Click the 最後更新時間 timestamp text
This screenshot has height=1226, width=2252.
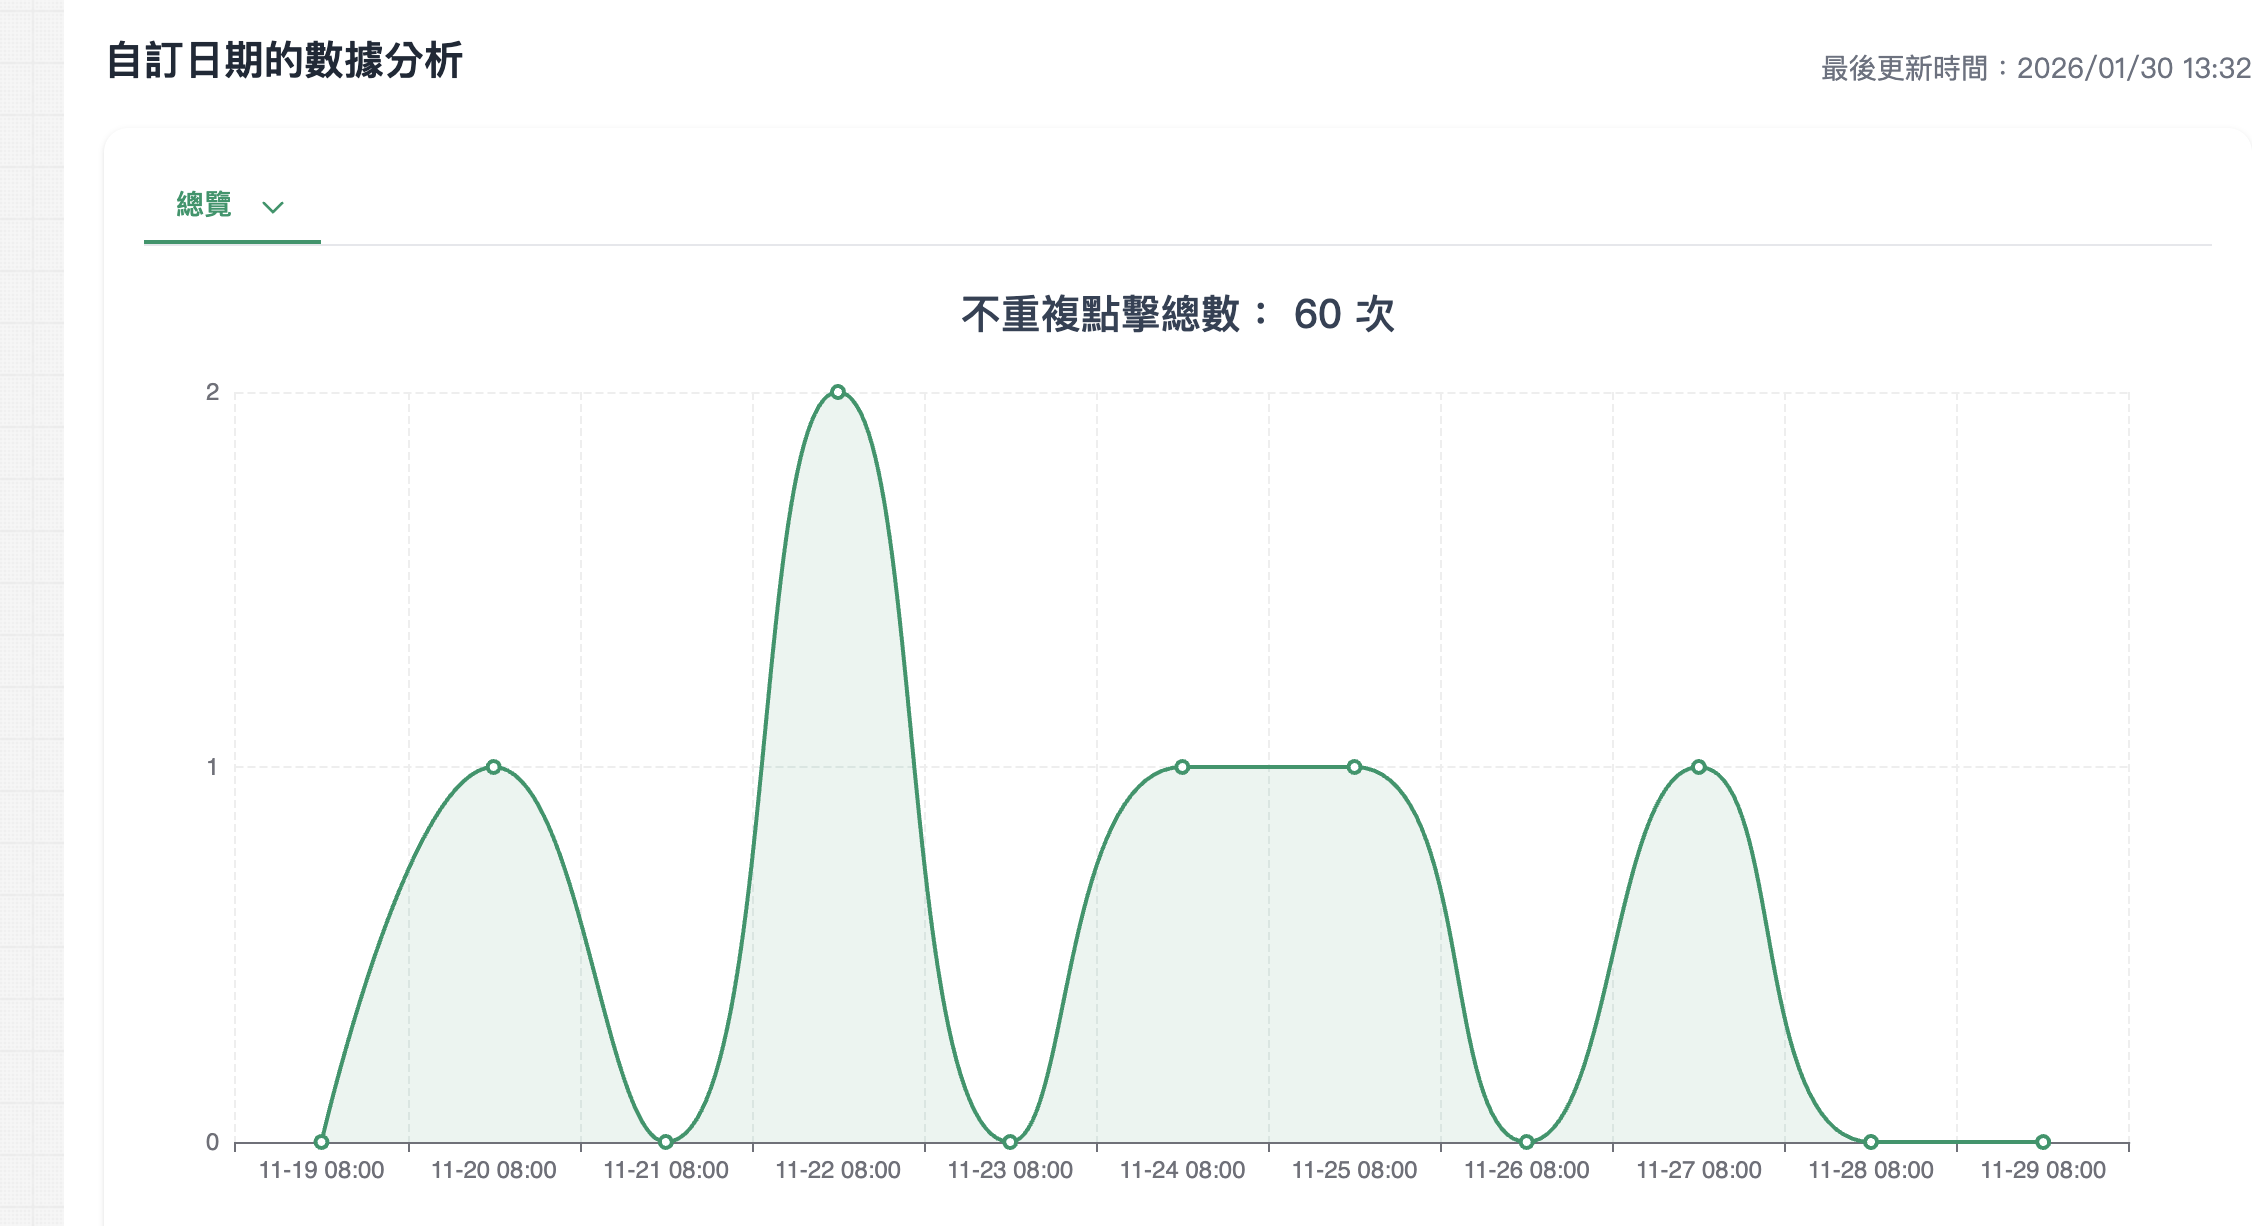coord(2035,68)
